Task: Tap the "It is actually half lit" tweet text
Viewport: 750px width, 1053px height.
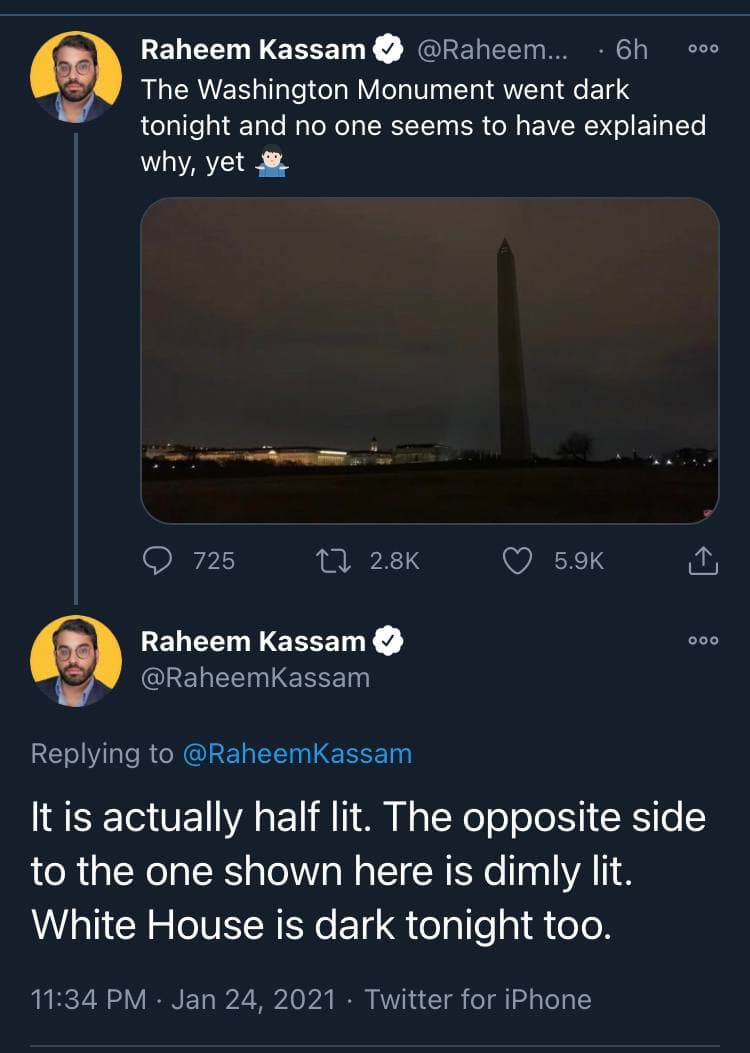Action: point(368,871)
